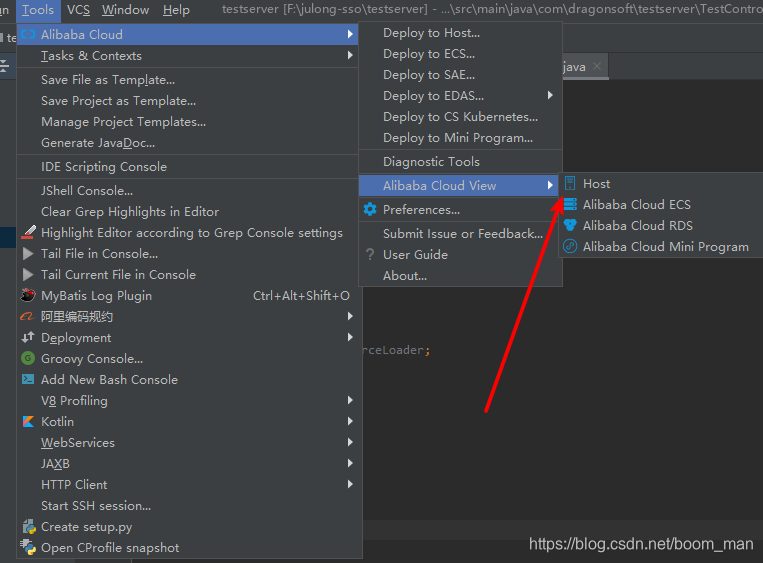Image resolution: width=763 pixels, height=563 pixels.
Task: Click the Deployment arrows icon
Action: tap(28, 337)
